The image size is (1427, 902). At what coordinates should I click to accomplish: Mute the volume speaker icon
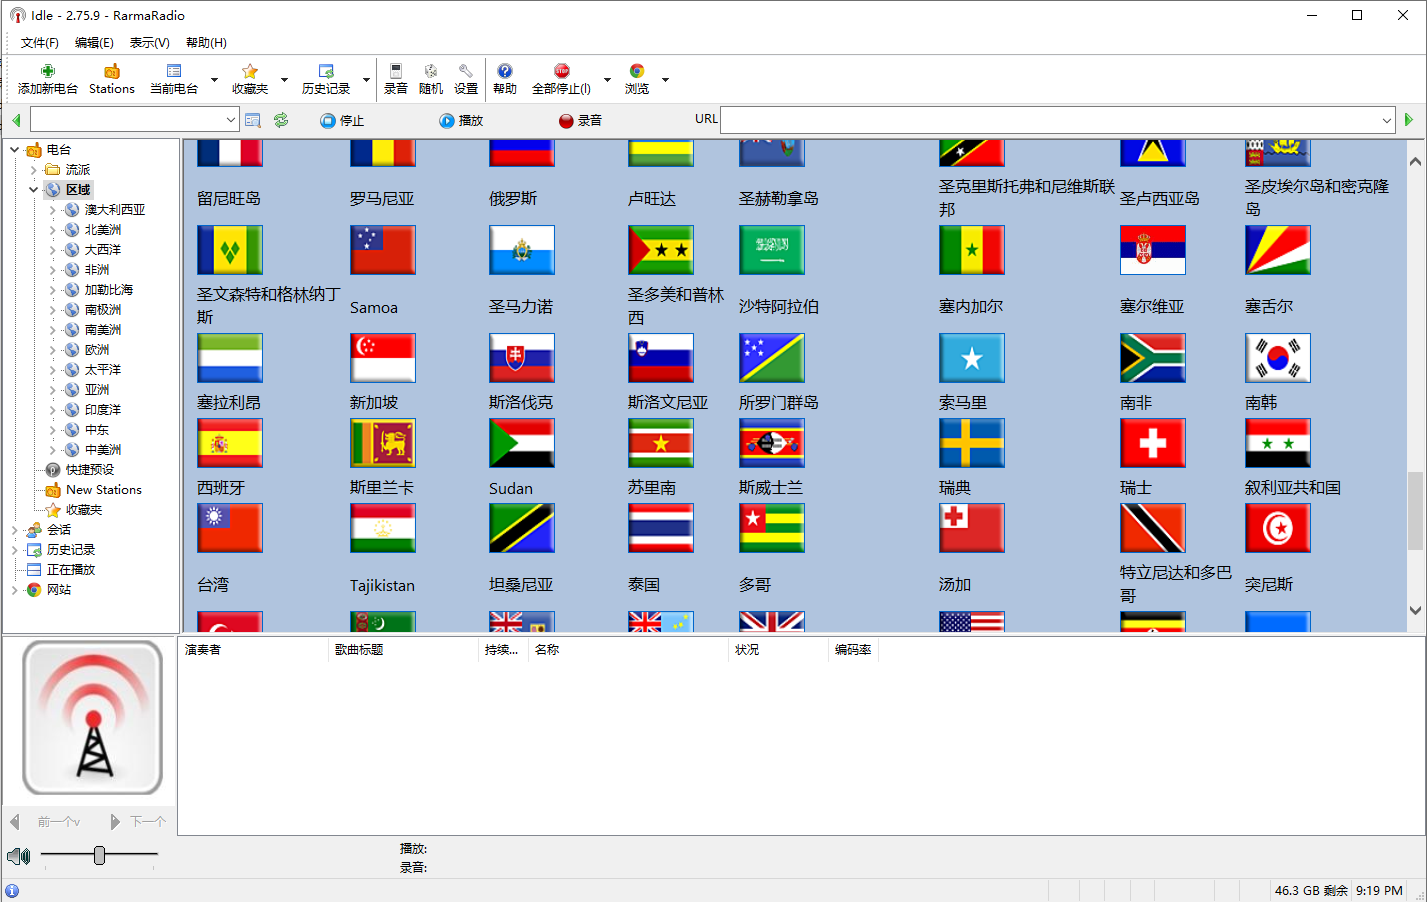[x=18, y=856]
